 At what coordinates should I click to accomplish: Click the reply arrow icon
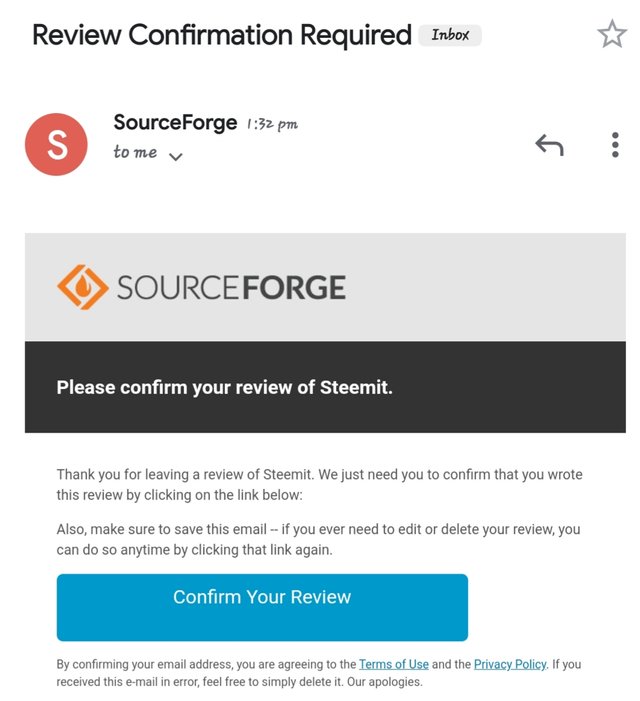click(x=549, y=146)
